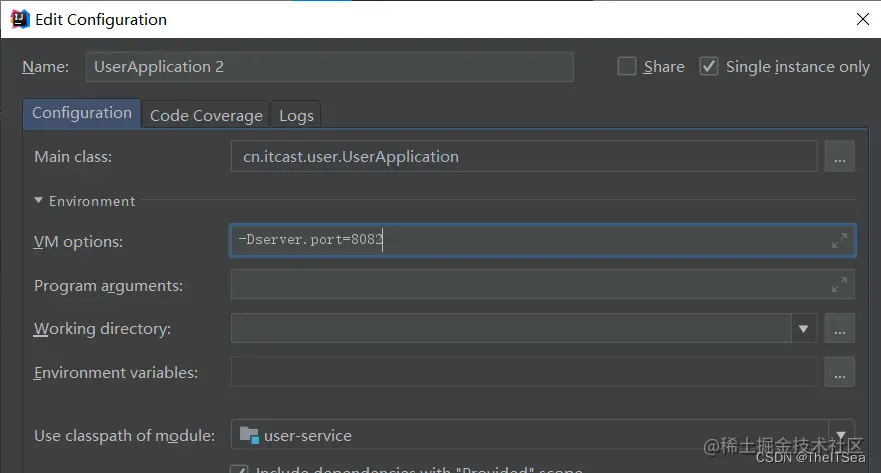Edit the Name field UserApplication 2
This screenshot has width=881, height=473.
330,66
